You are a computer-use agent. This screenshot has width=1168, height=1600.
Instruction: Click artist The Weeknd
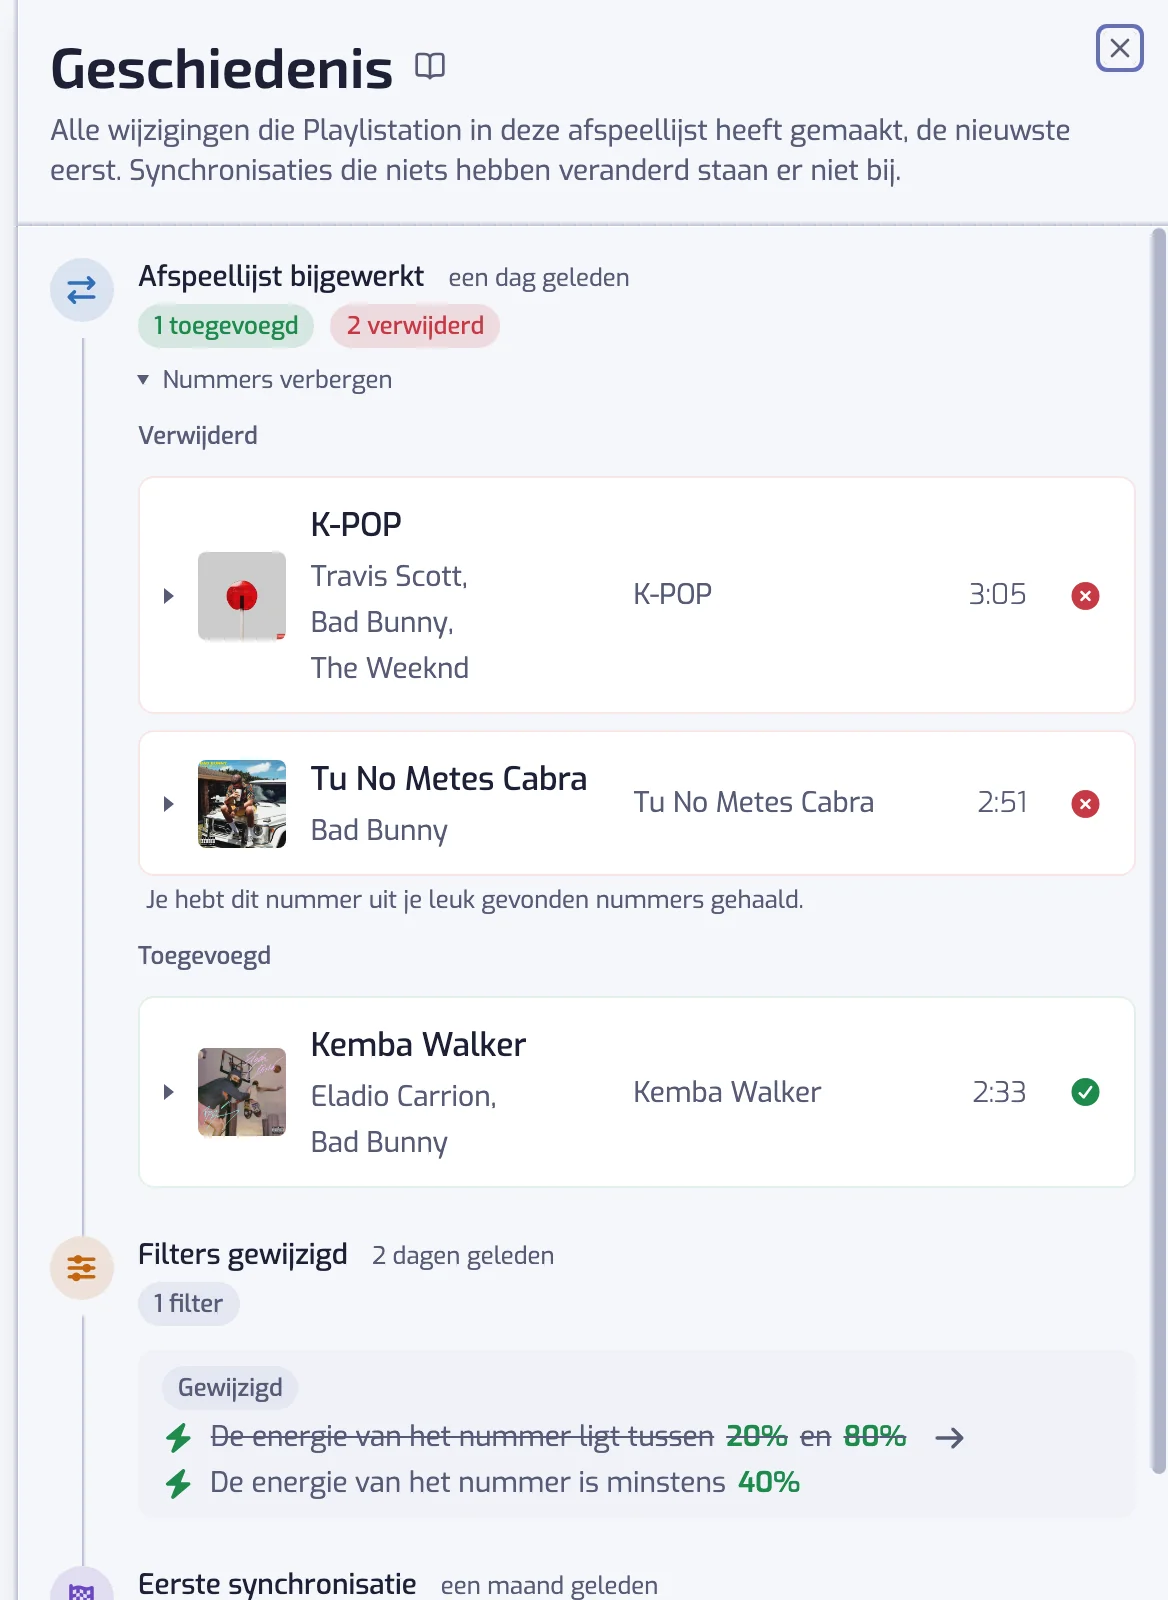coord(390,668)
